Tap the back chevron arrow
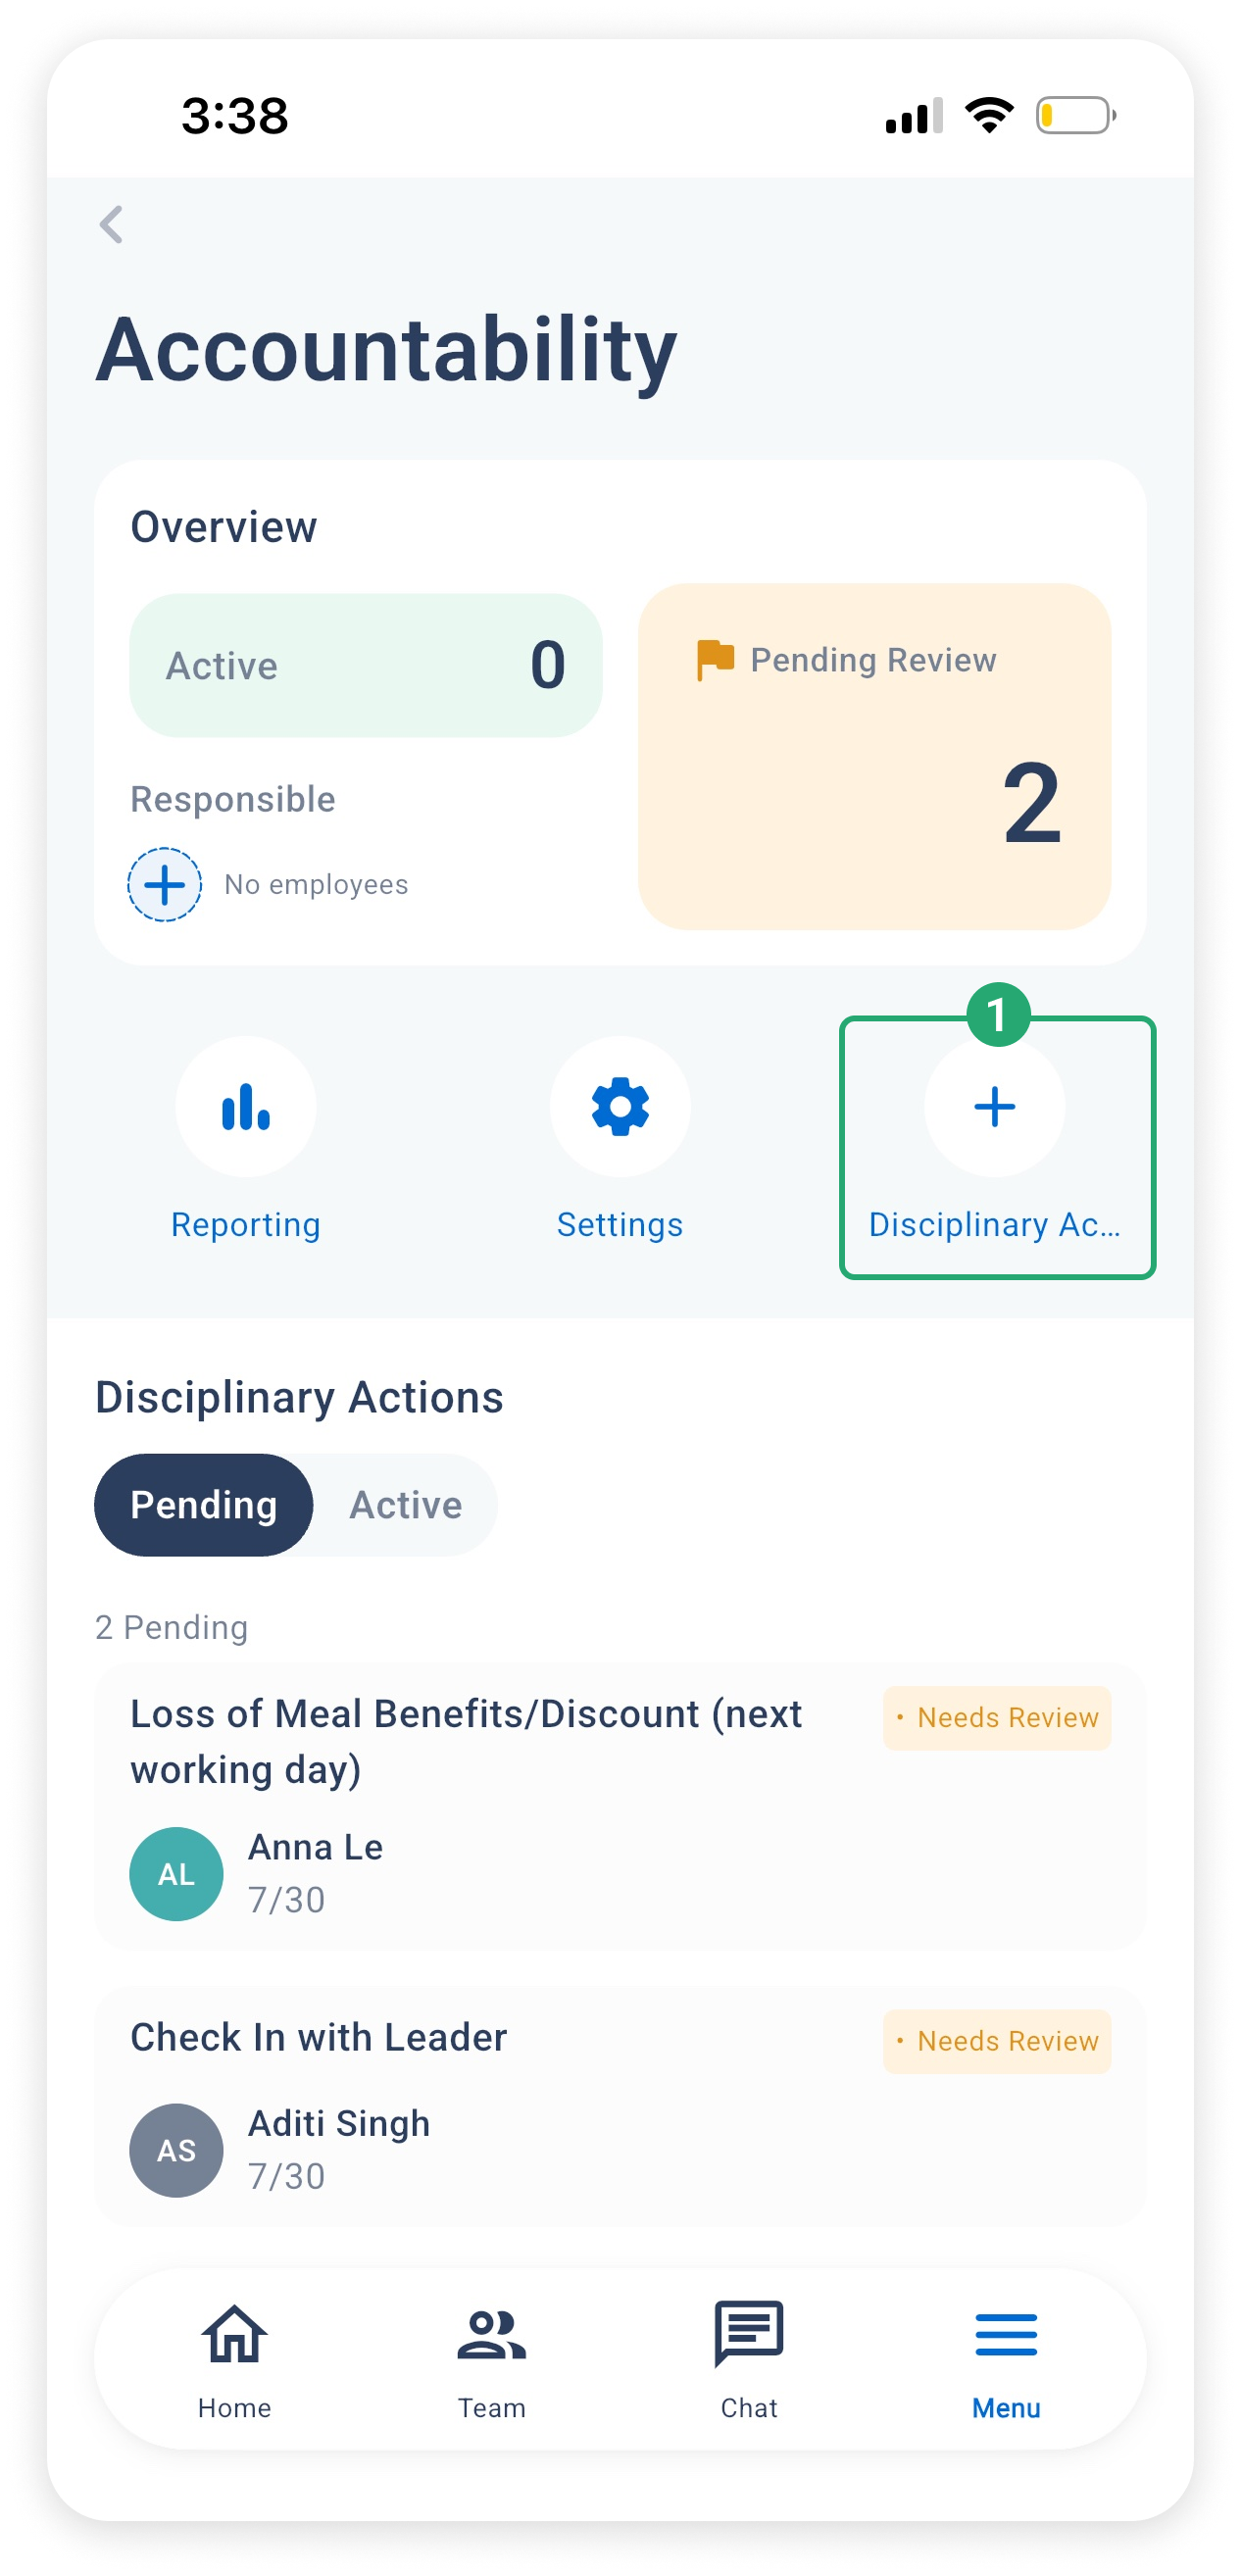1241x2576 pixels. 111,224
